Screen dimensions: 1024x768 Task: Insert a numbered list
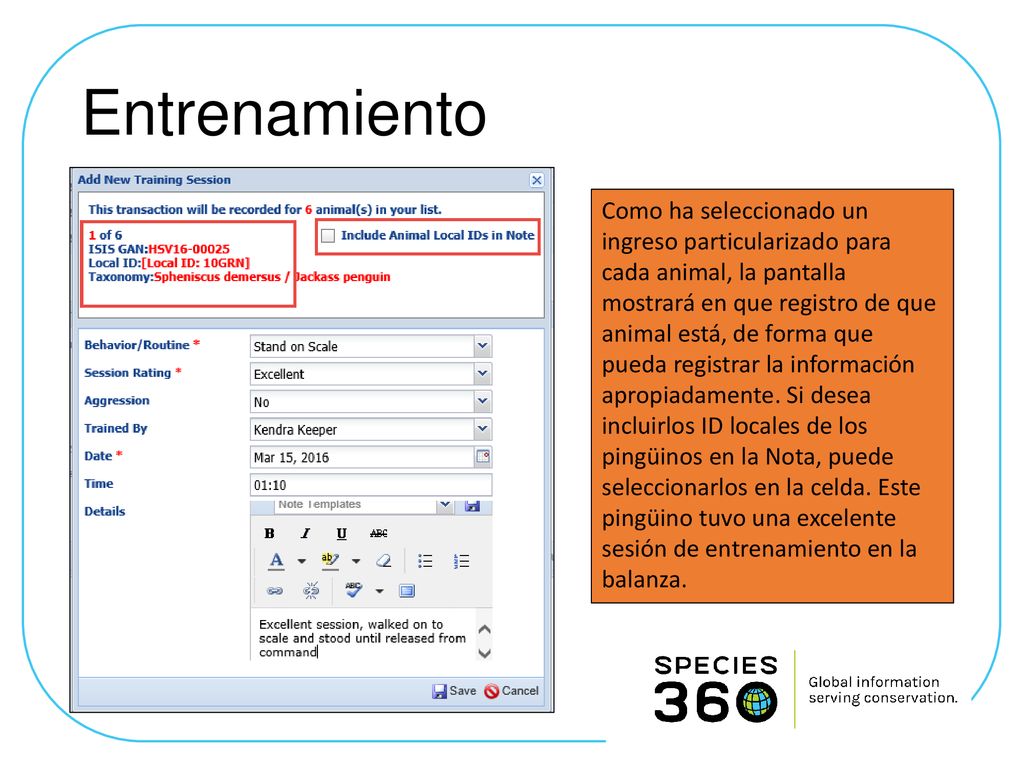(x=461, y=561)
